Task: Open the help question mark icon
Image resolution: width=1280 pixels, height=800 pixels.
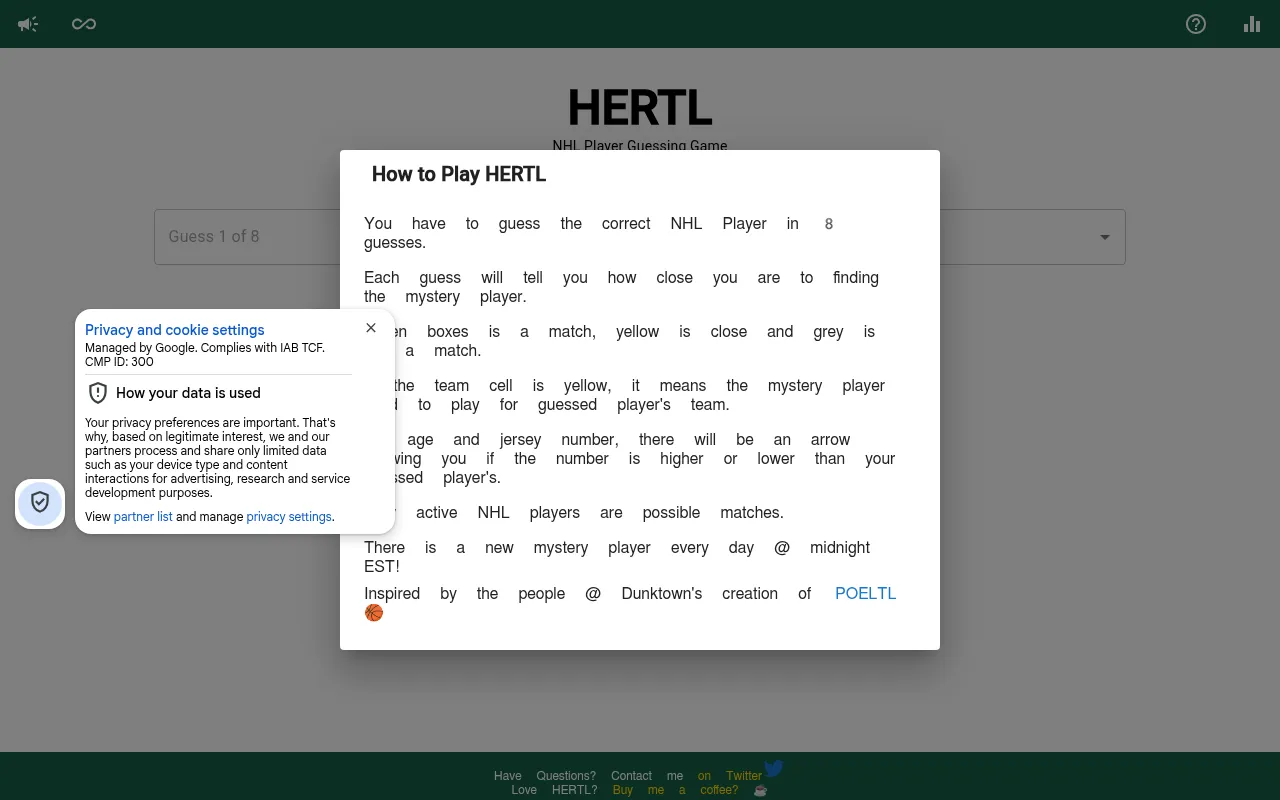Action: pos(1196,24)
